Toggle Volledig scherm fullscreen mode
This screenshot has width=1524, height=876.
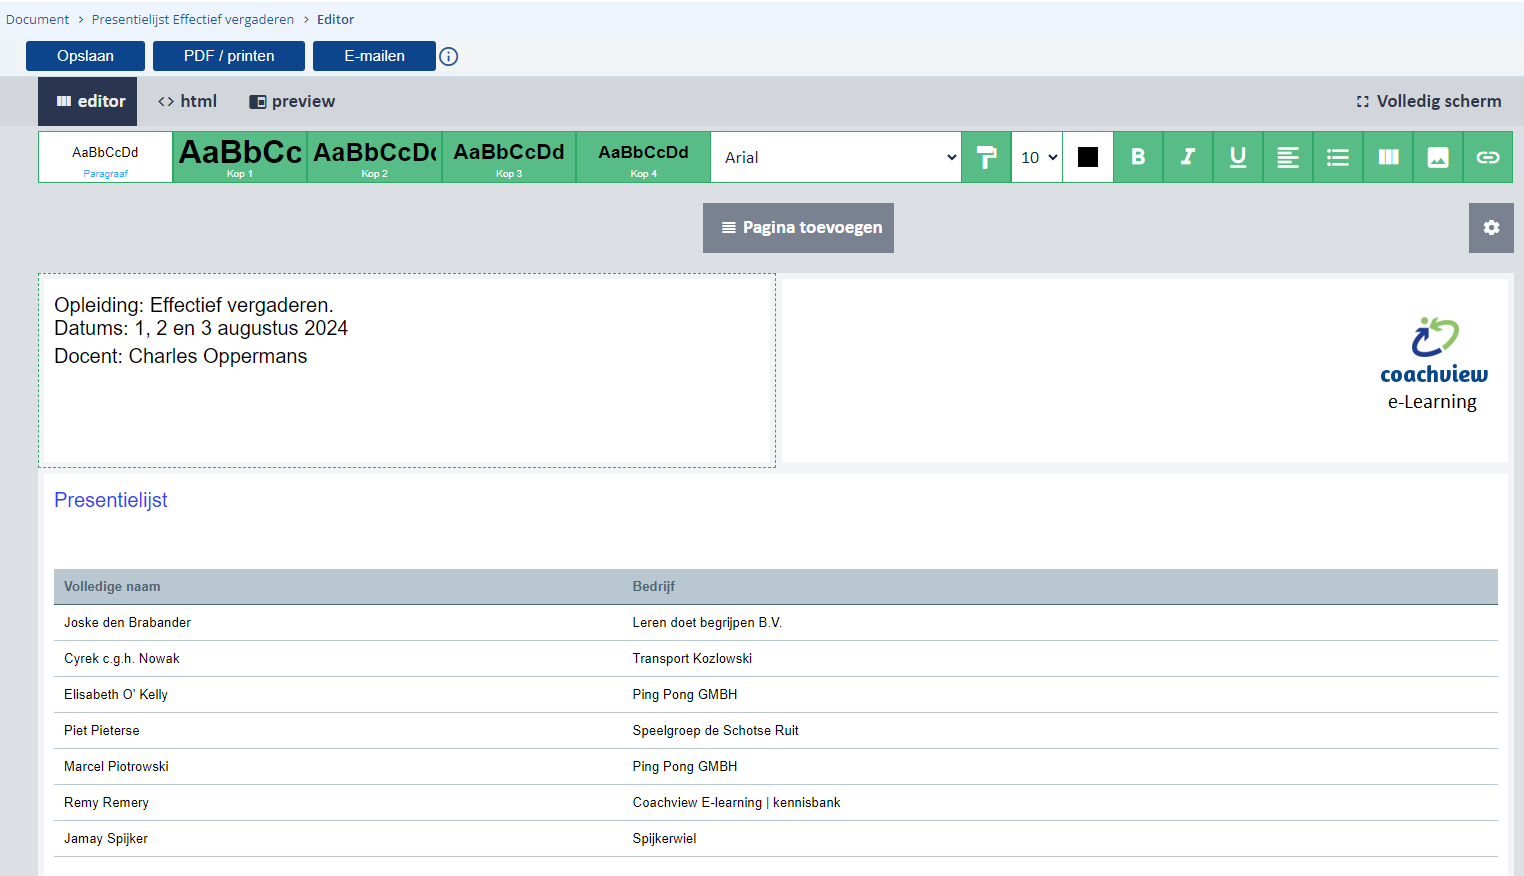pyautogui.click(x=1429, y=101)
